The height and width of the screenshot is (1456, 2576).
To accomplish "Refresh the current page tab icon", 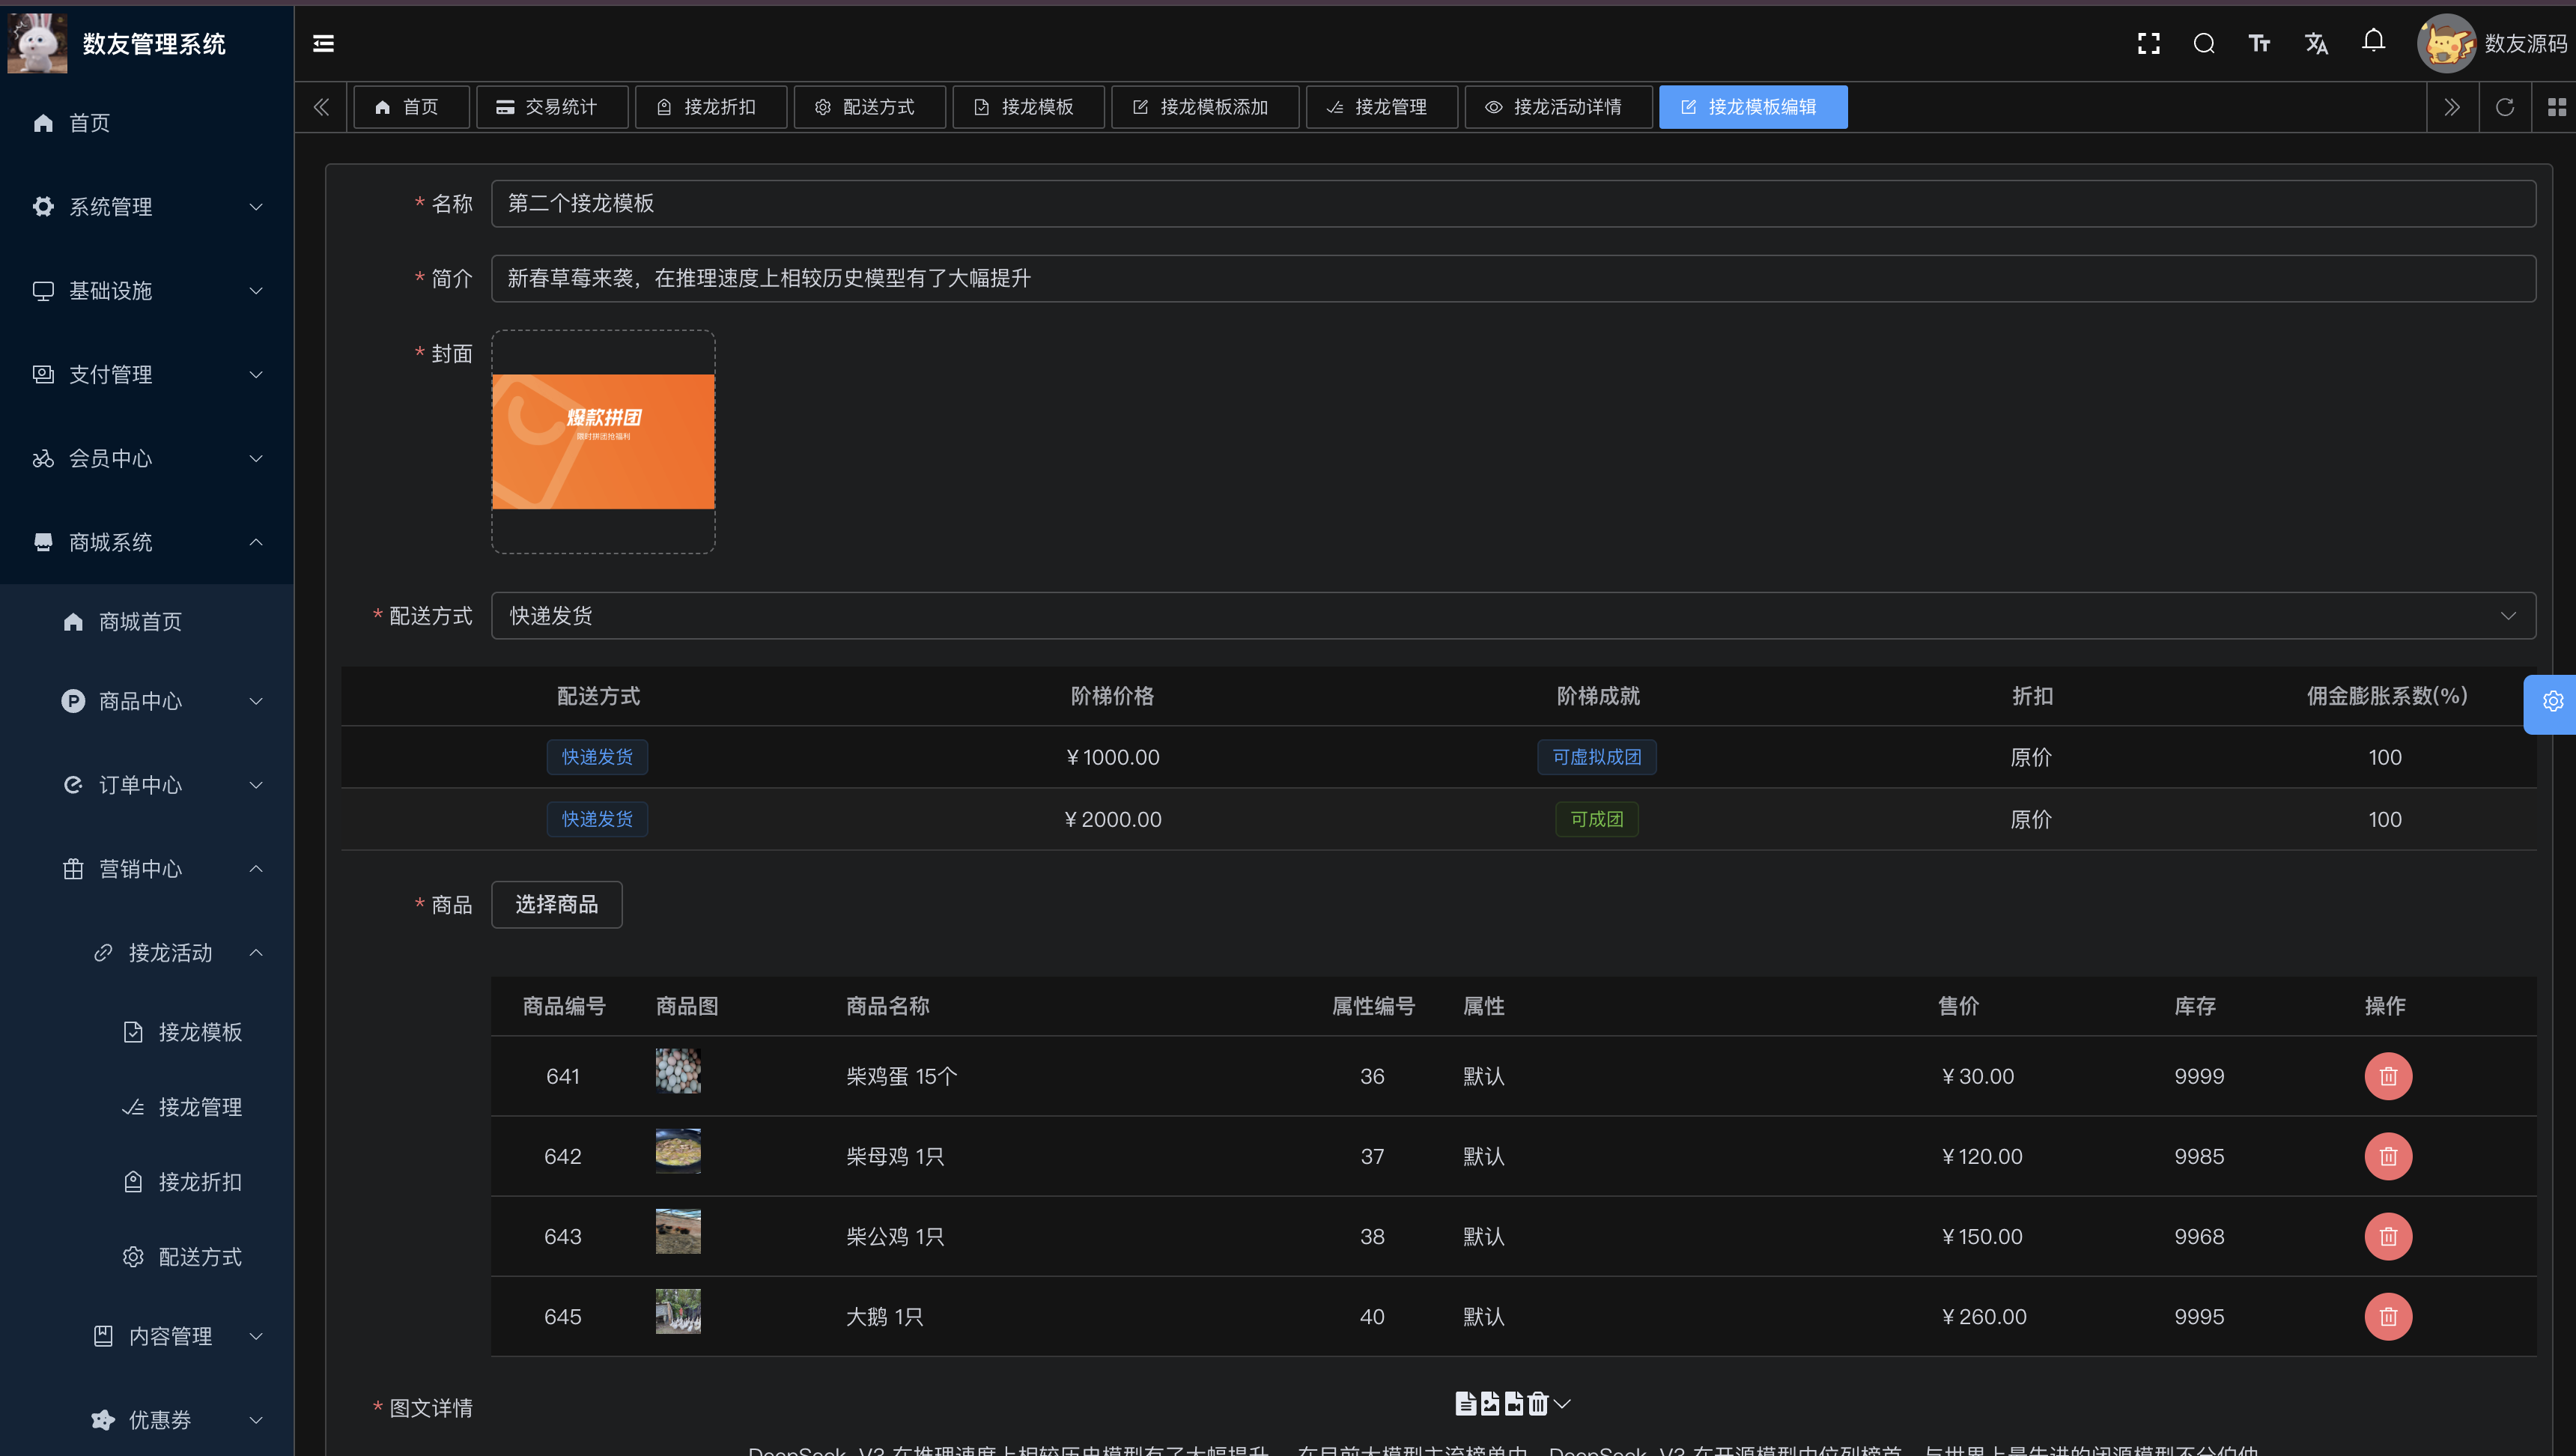I will pos(2504,107).
